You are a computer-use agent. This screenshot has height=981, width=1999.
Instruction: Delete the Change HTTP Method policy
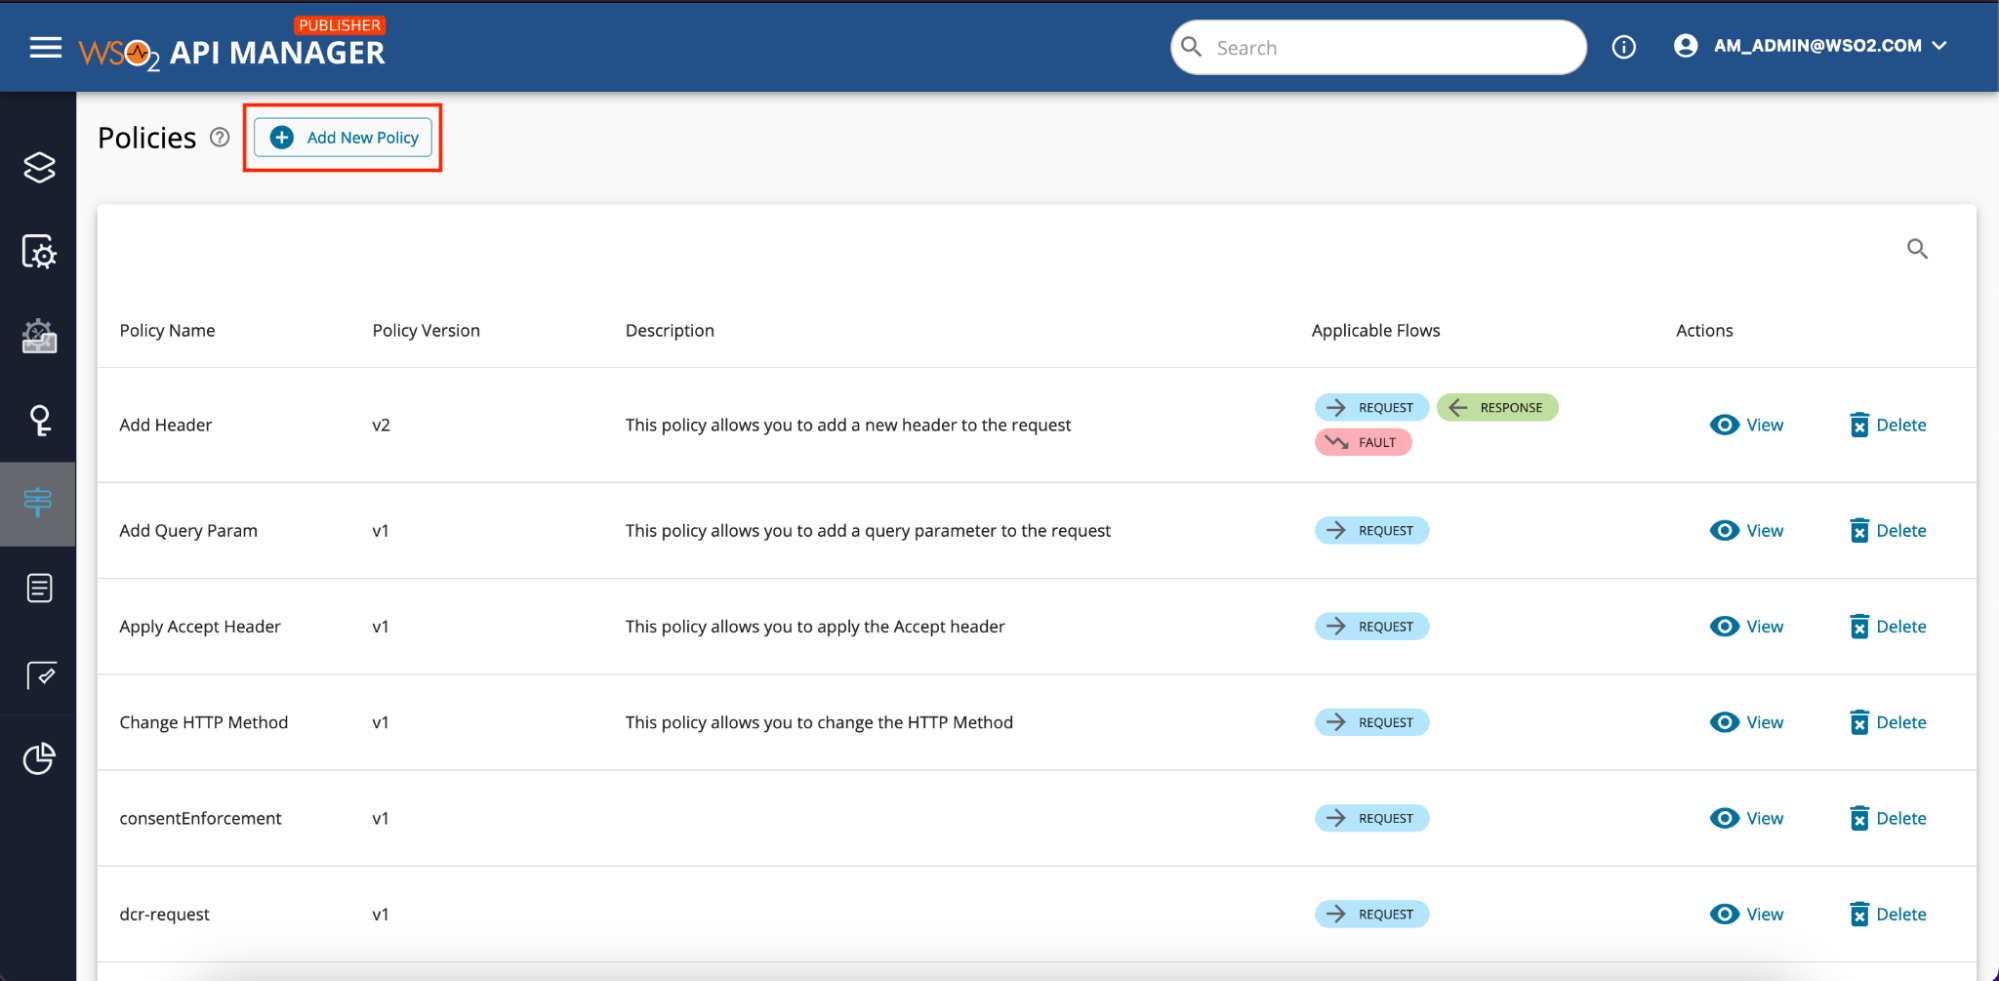1888,723
